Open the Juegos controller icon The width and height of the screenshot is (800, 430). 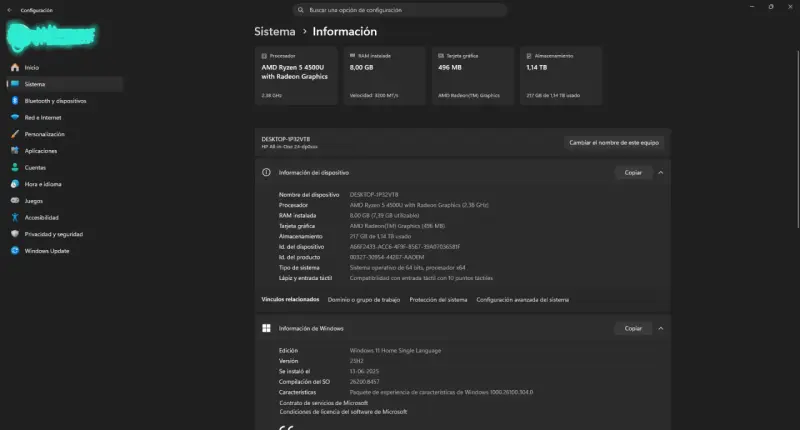click(x=15, y=200)
